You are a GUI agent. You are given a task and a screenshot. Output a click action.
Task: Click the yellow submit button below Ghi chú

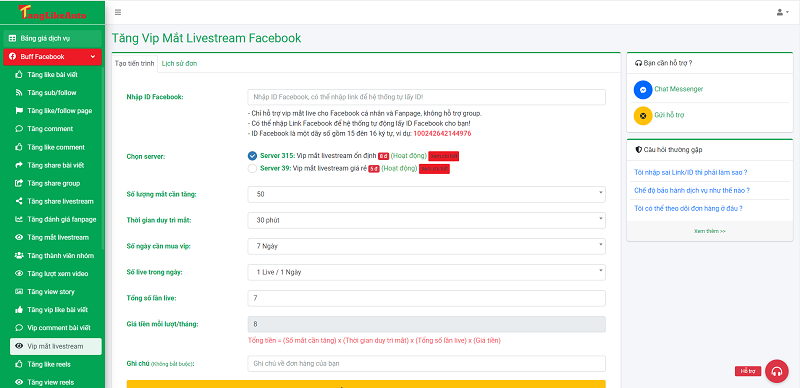(366, 384)
